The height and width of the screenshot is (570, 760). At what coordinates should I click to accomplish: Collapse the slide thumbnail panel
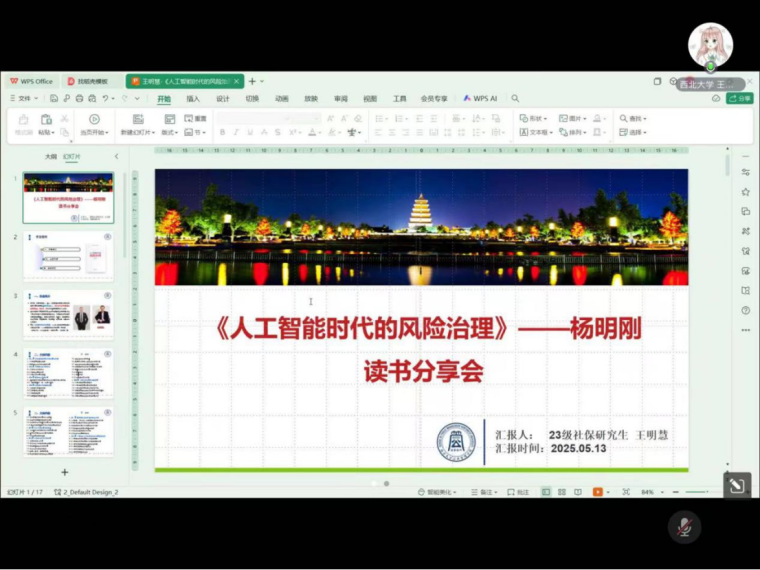[116, 156]
